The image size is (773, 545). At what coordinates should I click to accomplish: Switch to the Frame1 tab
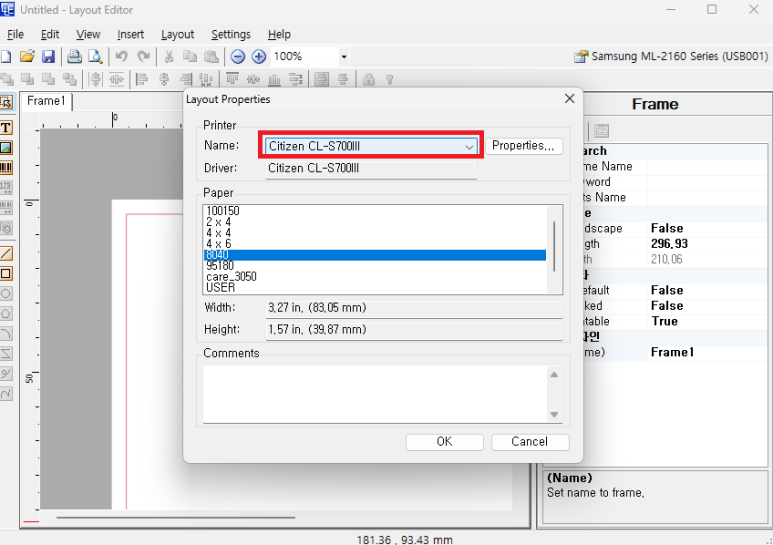tap(46, 101)
